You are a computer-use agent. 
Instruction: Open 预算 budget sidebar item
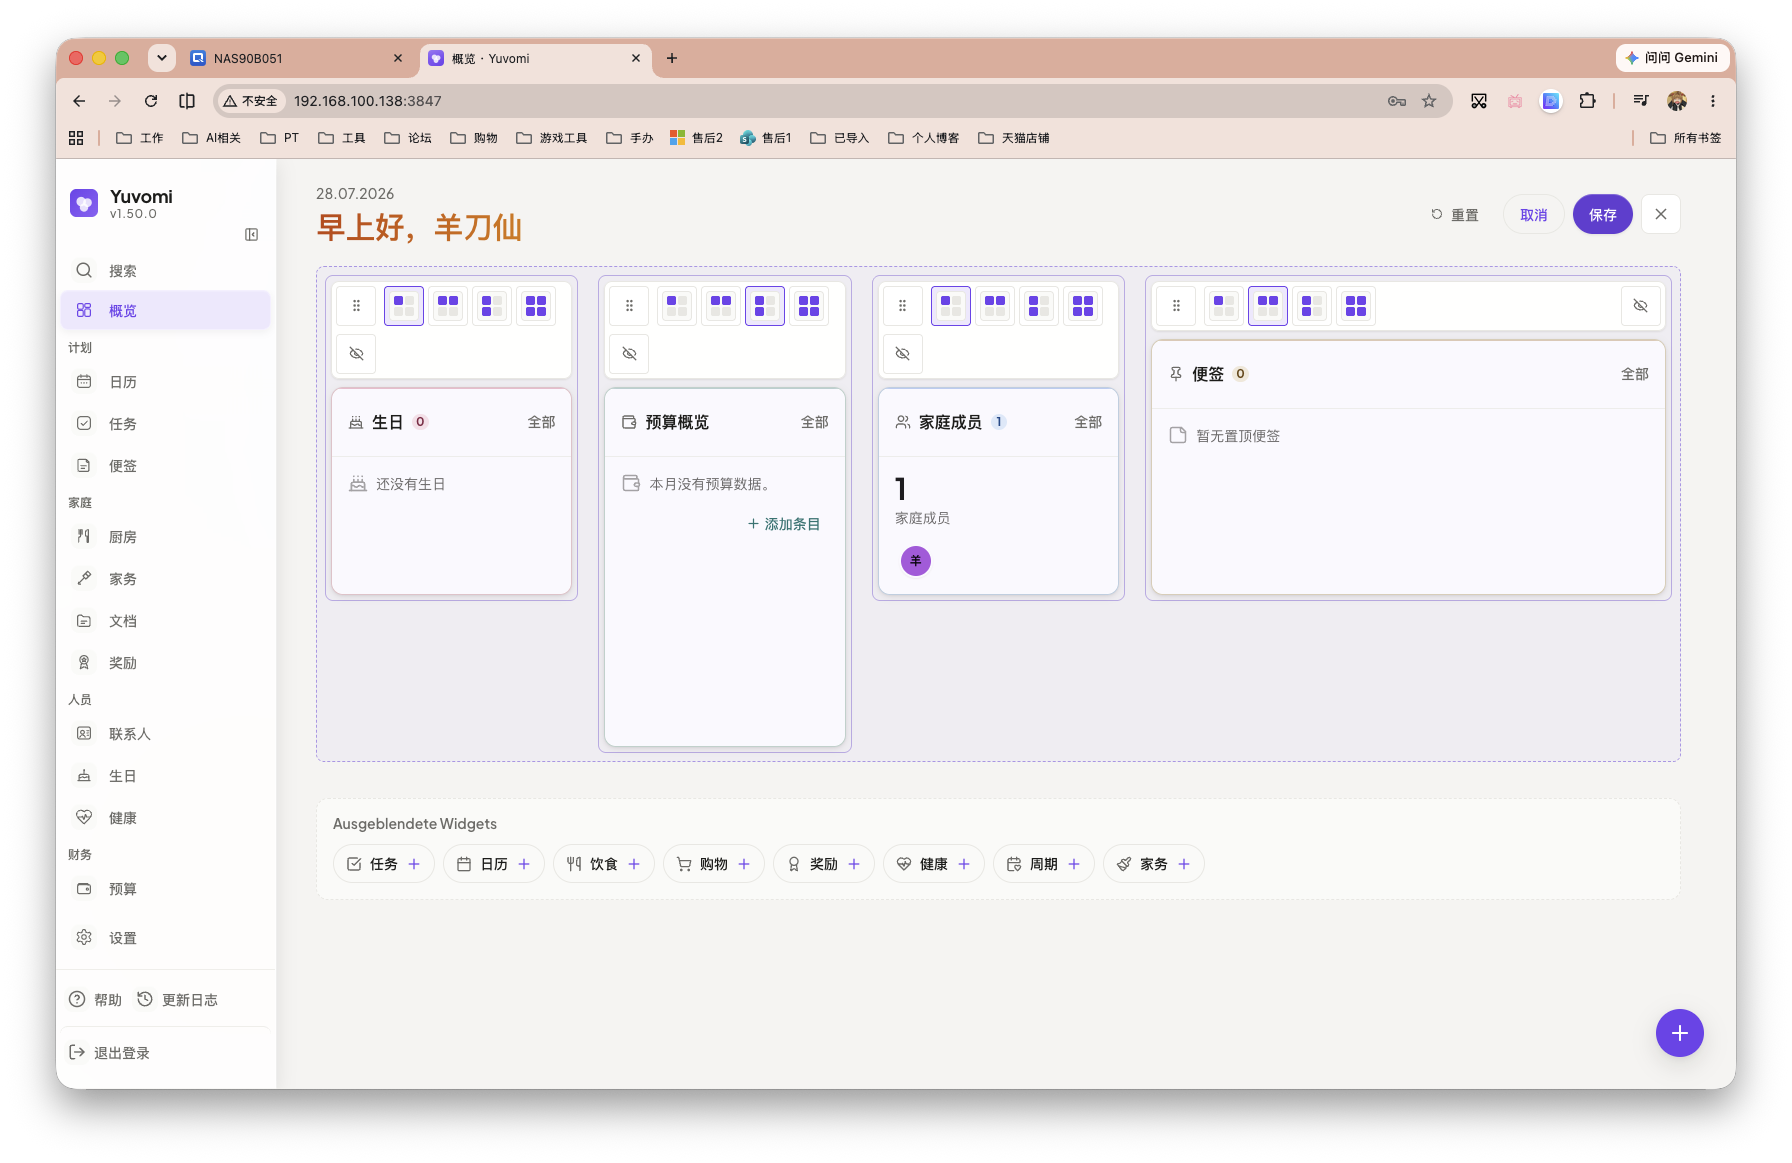point(166,889)
